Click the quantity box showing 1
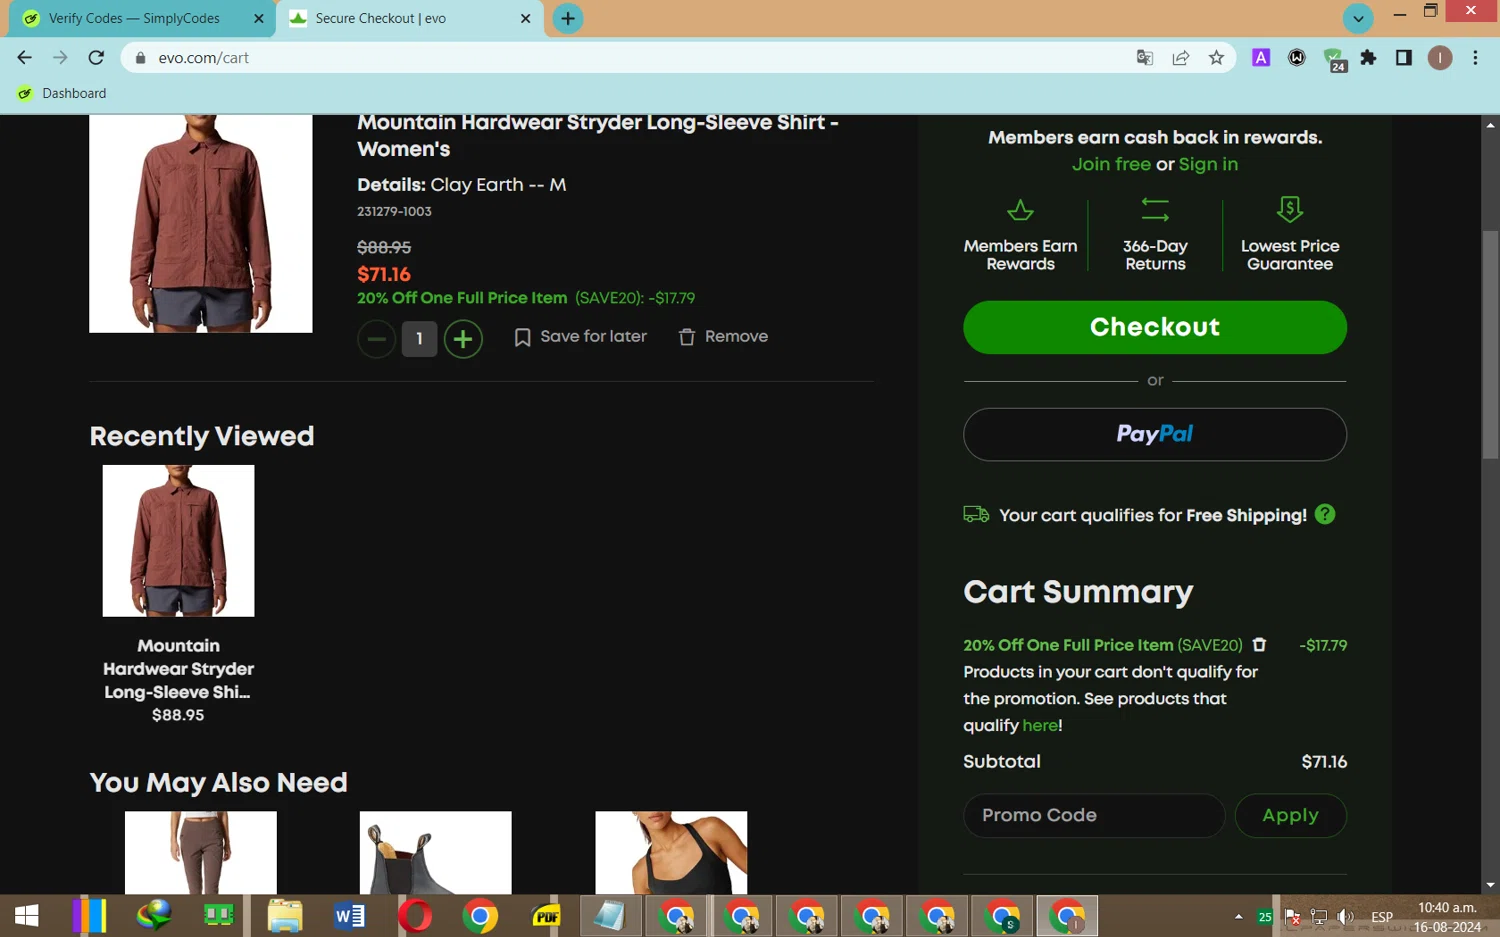This screenshot has width=1500, height=937. [x=419, y=339]
